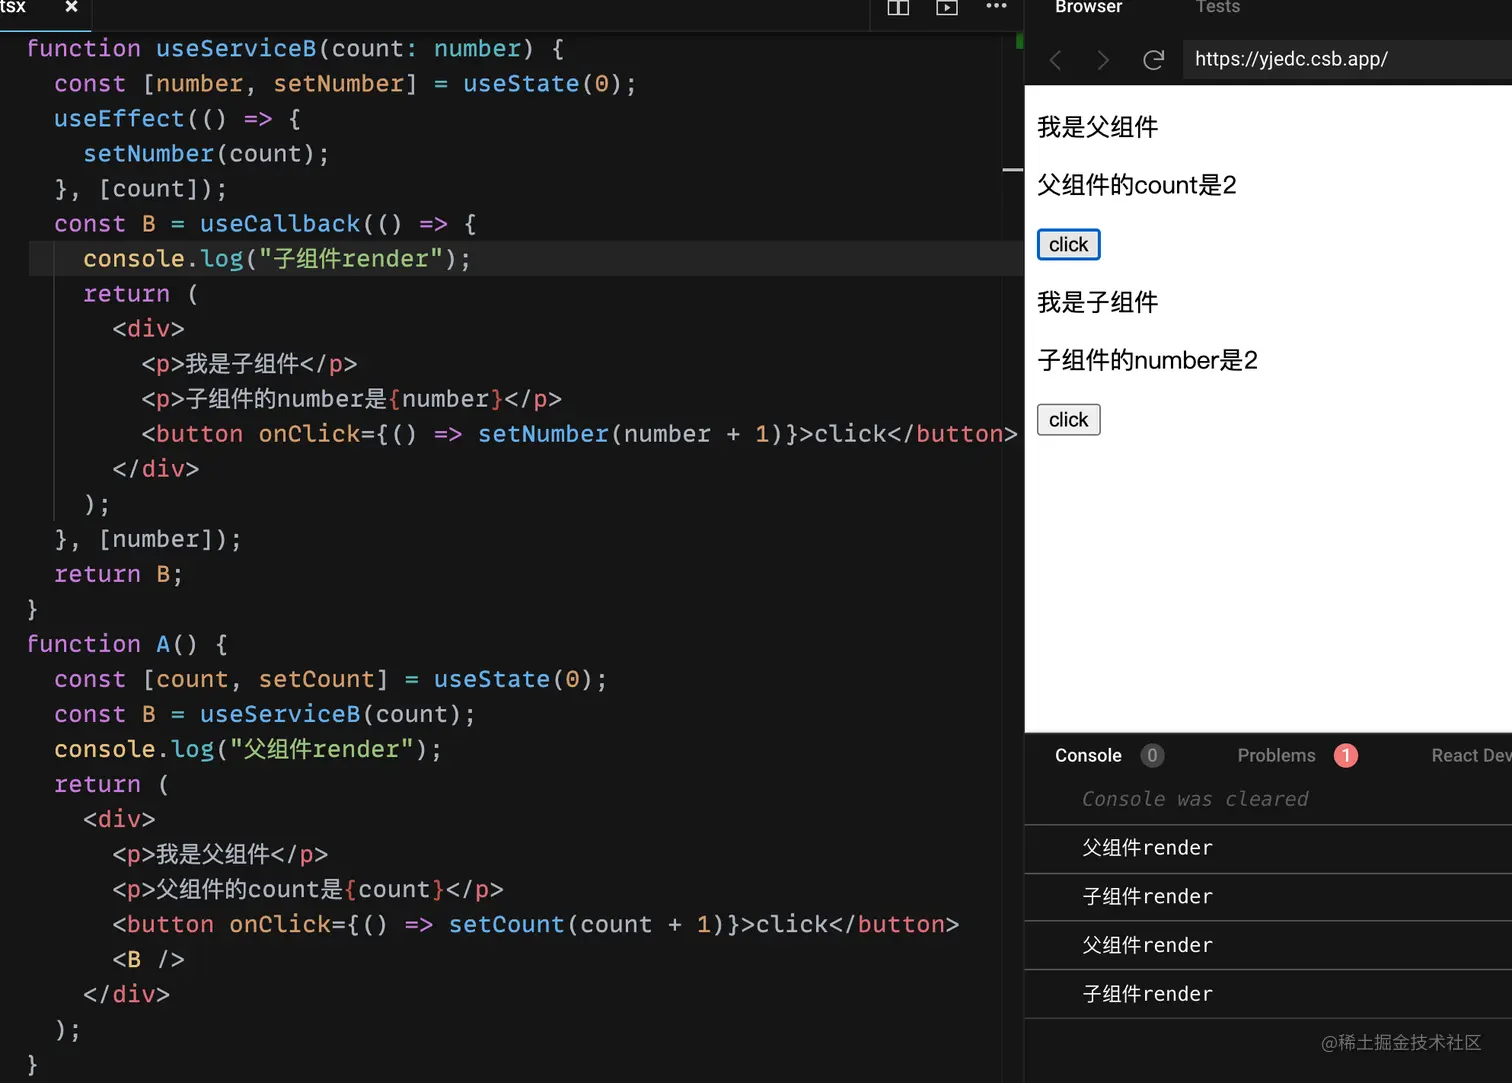Click the '<B />' JSX line

click(148, 959)
